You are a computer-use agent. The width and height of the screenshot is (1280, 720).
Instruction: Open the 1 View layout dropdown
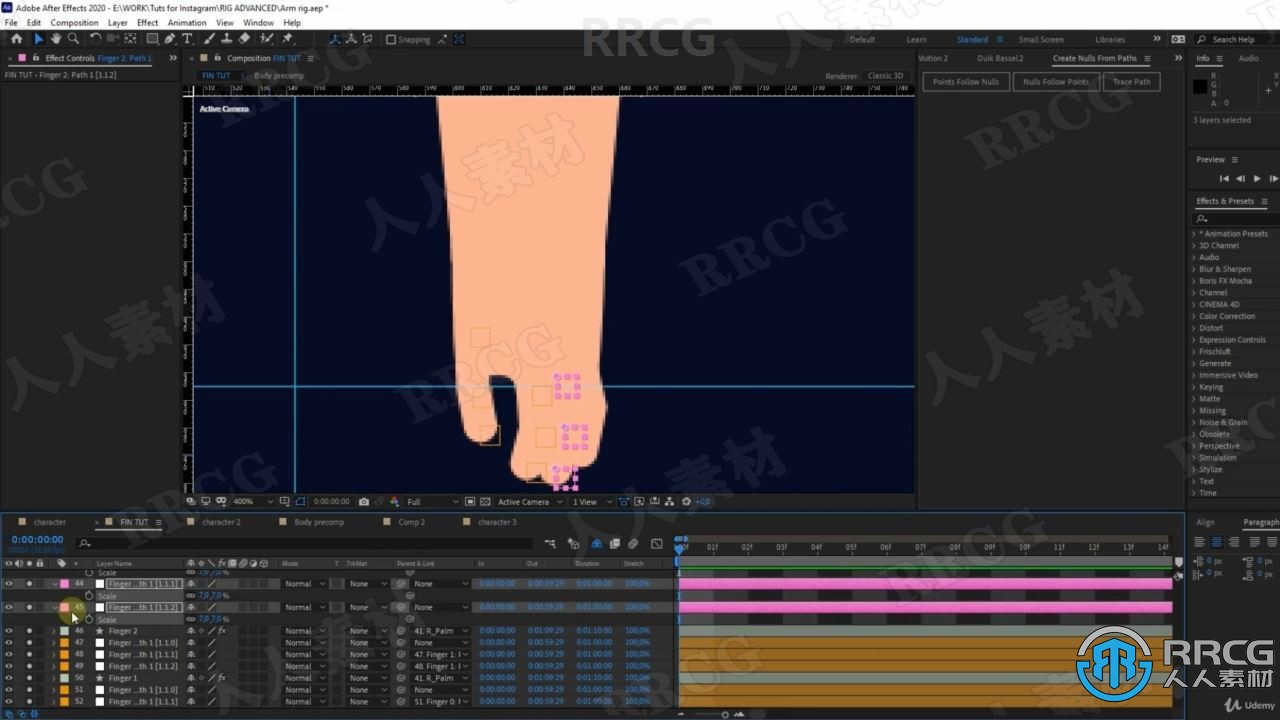point(590,502)
